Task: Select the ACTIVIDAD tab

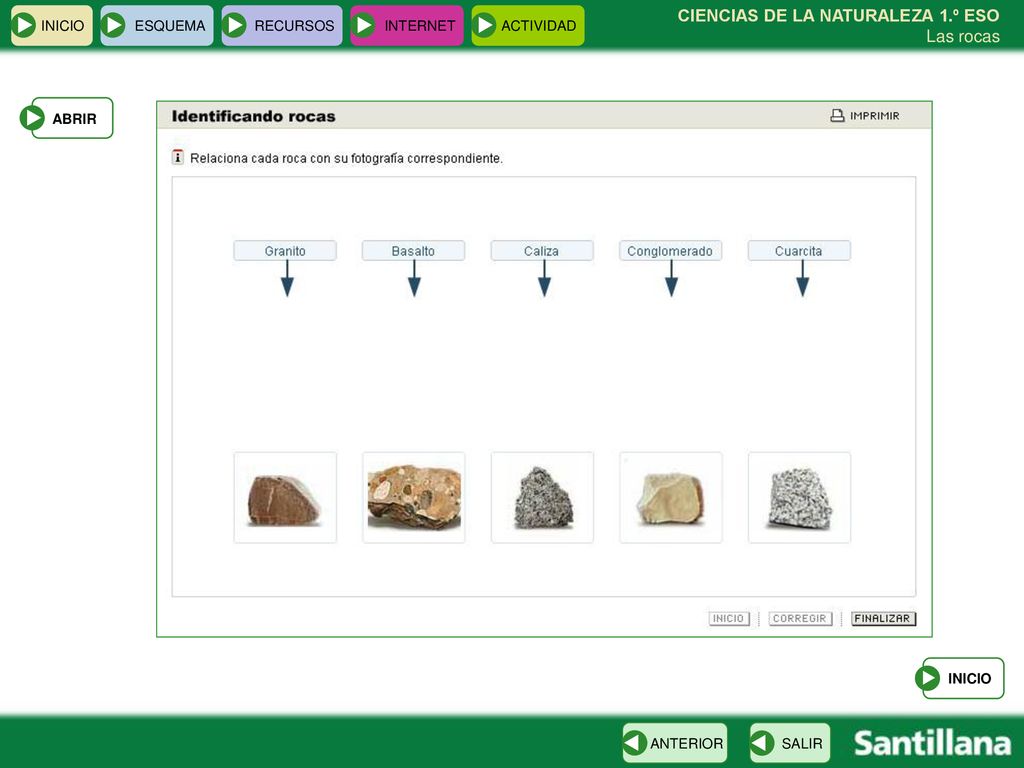Action: point(528,25)
